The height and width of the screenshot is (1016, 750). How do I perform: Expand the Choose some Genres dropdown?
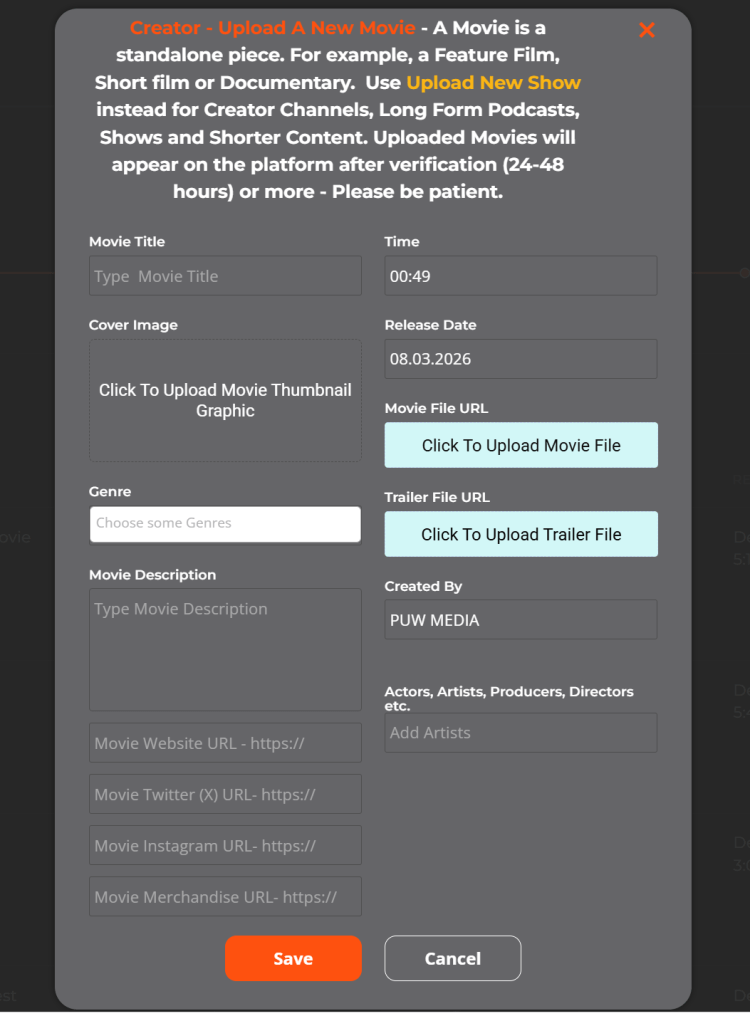coord(225,524)
